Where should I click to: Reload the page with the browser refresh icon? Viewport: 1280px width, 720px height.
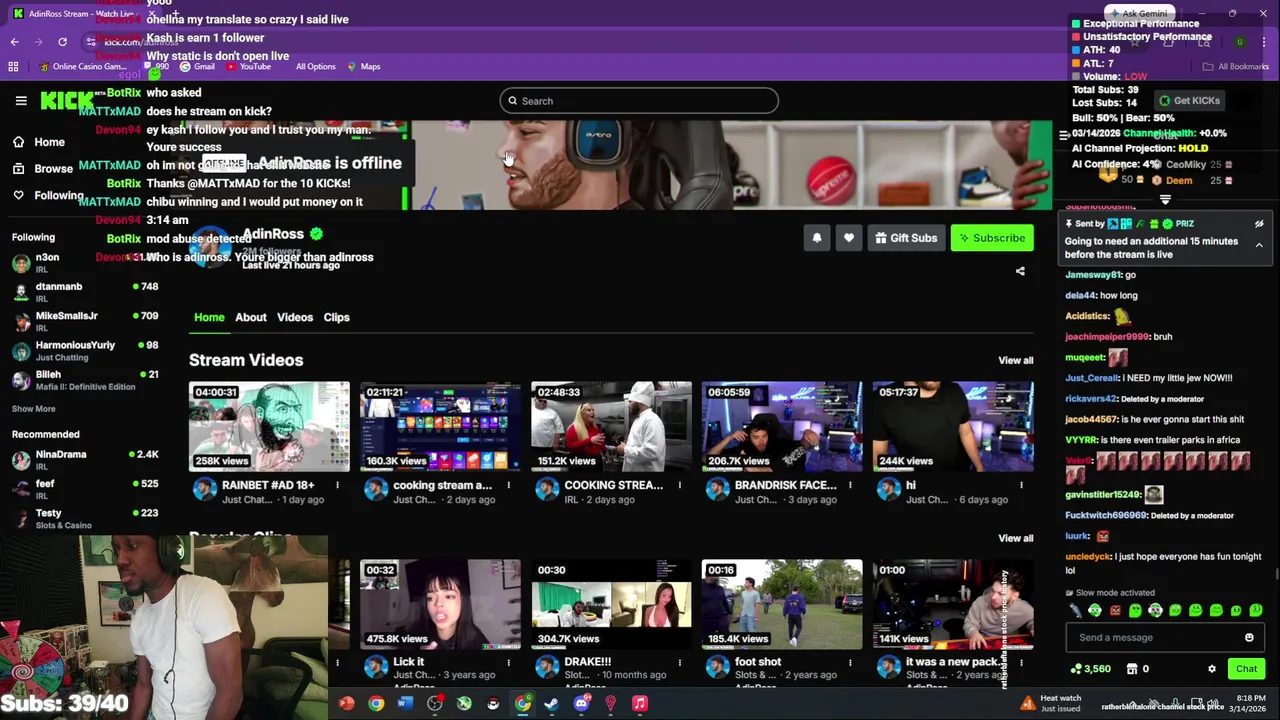(x=62, y=42)
